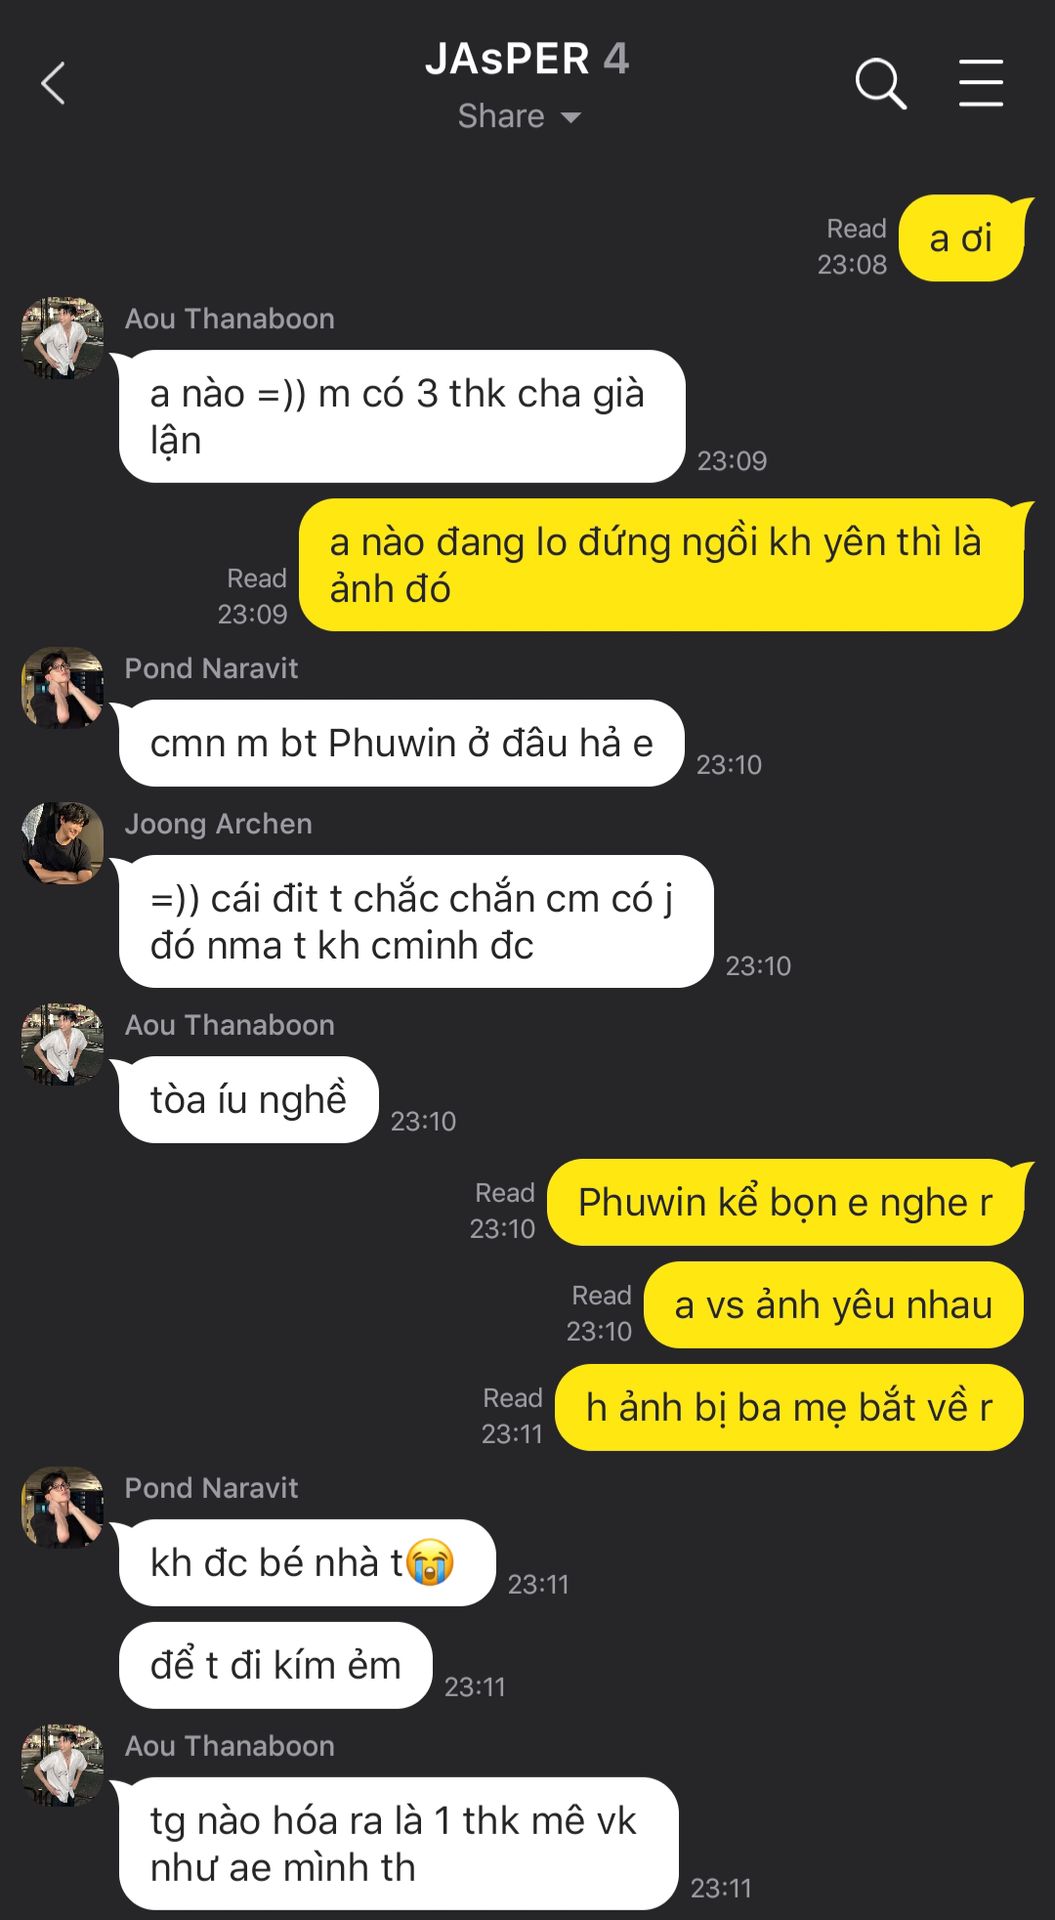The width and height of the screenshot is (1055, 1920).
Task: Open Pond Naravit's avatar beside 'cmn m bt Phuwin' message
Action: [62, 688]
